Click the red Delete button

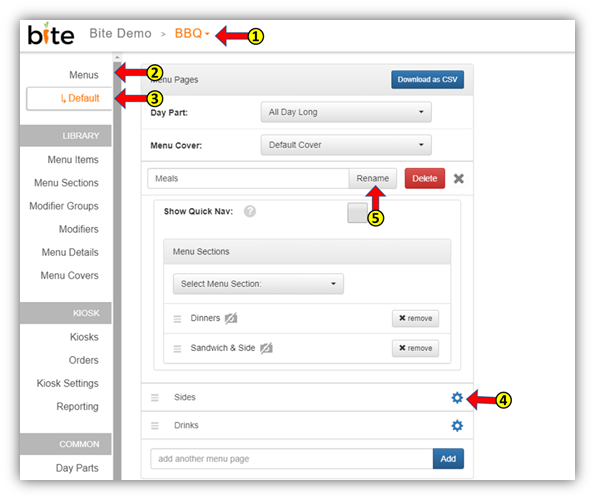coord(425,178)
